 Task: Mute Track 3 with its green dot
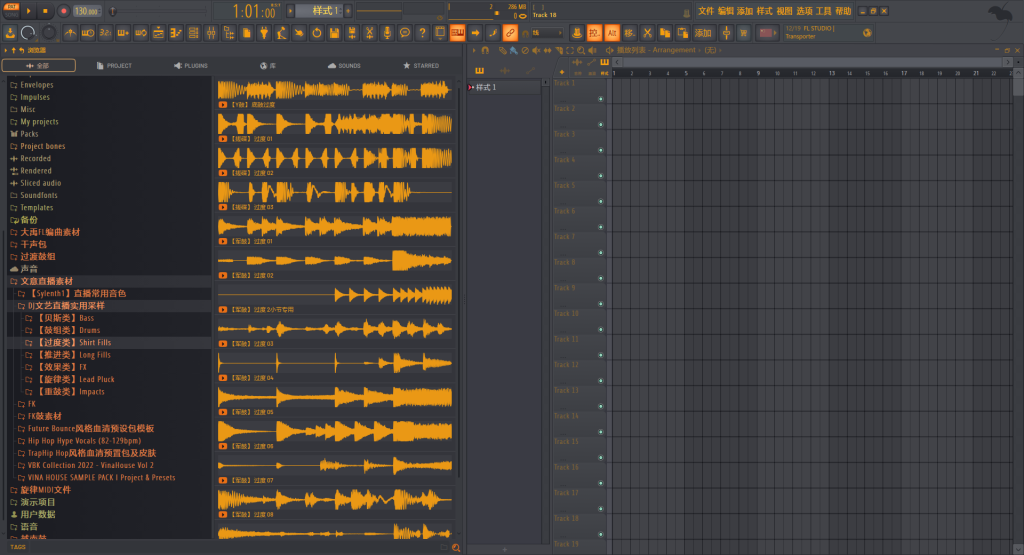tap(600, 150)
